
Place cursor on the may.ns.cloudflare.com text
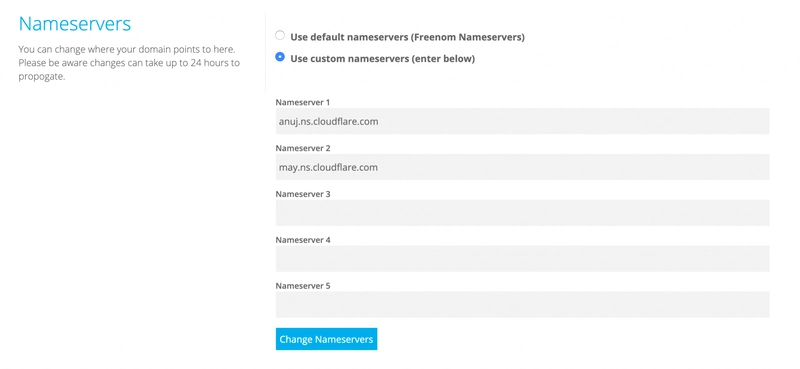pyautogui.click(x=328, y=167)
